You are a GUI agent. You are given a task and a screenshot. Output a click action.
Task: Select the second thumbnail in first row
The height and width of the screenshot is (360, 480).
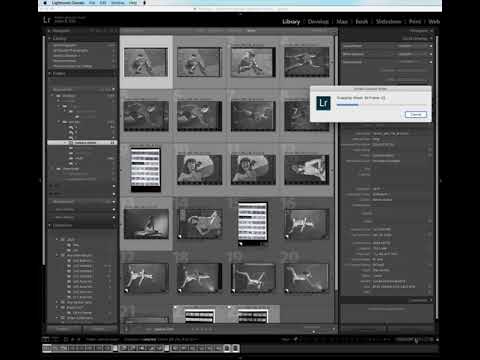(199, 62)
